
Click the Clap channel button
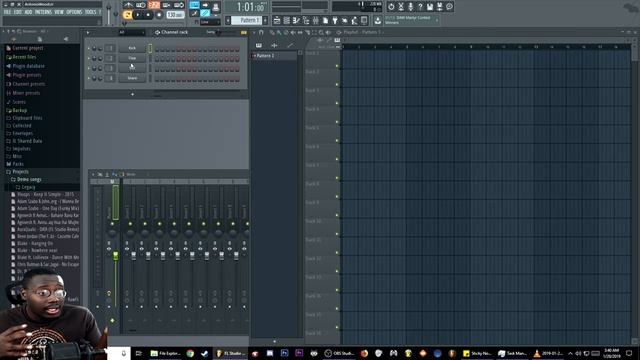tap(132, 58)
